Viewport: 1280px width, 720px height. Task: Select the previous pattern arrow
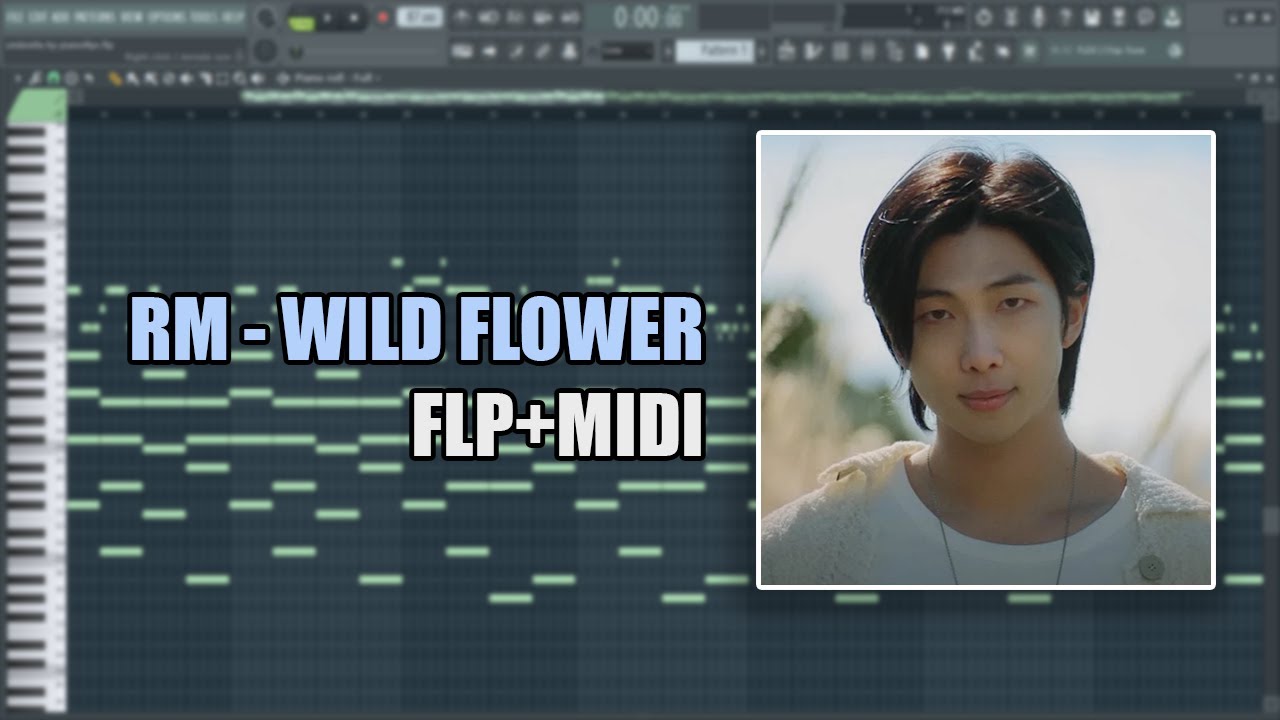(668, 51)
